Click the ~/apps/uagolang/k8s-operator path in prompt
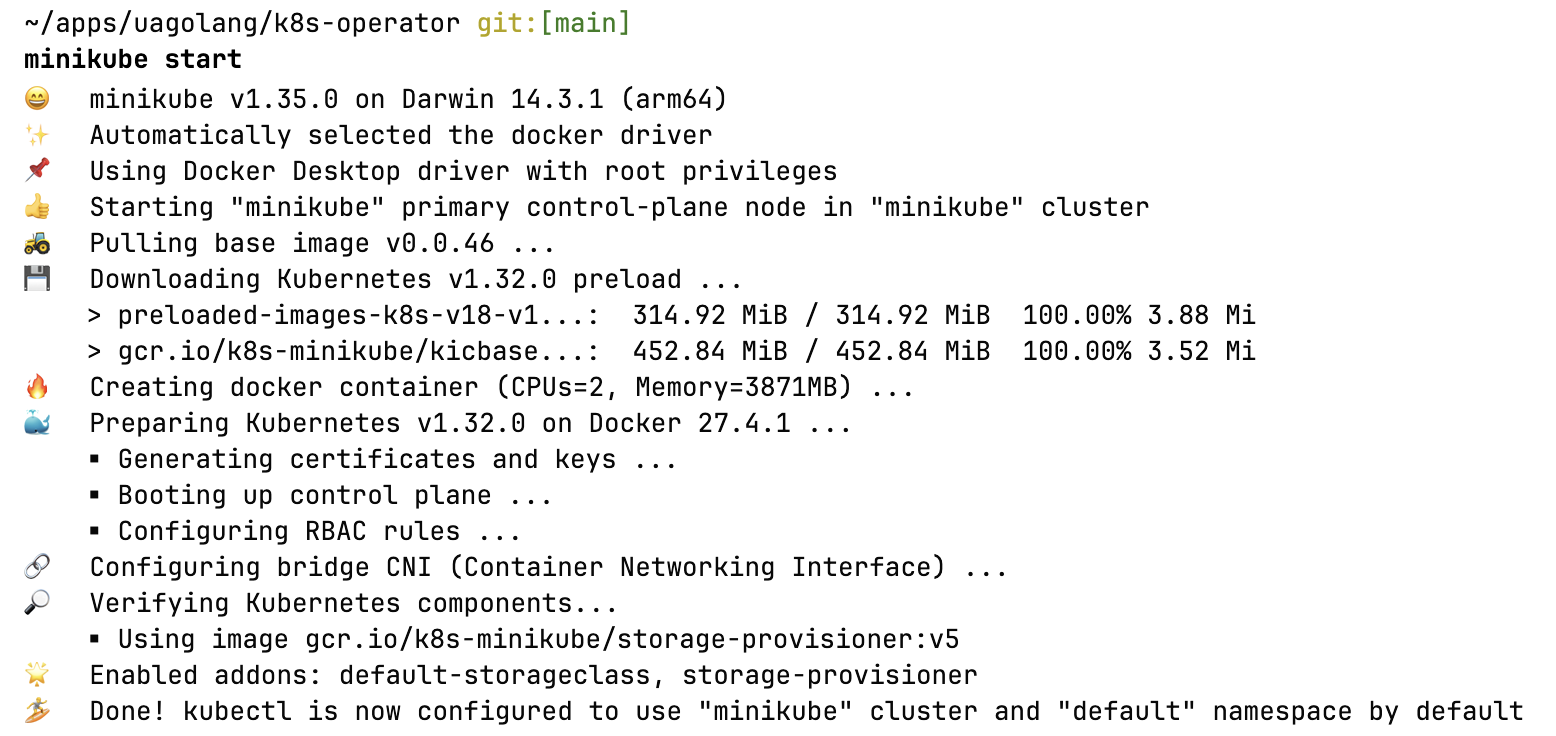Image resolution: width=1556 pixels, height=736 pixels. coord(242,24)
